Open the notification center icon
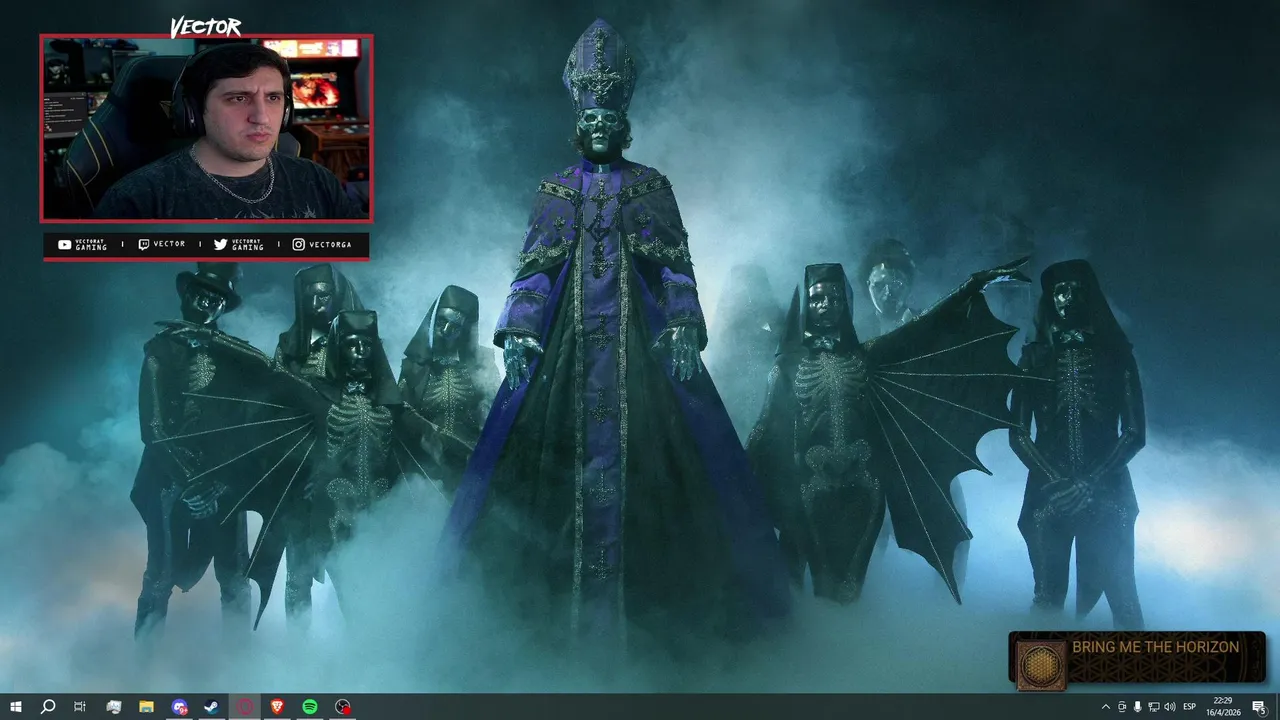The height and width of the screenshot is (720, 1280). [x=1259, y=707]
